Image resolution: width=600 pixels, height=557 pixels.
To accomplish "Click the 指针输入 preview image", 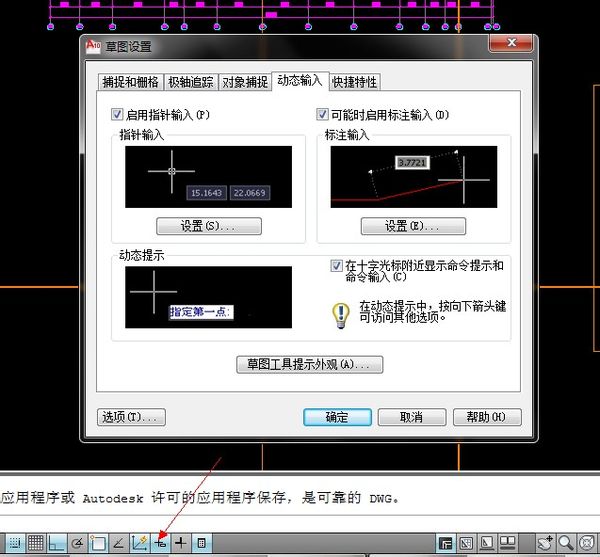I will pos(209,177).
